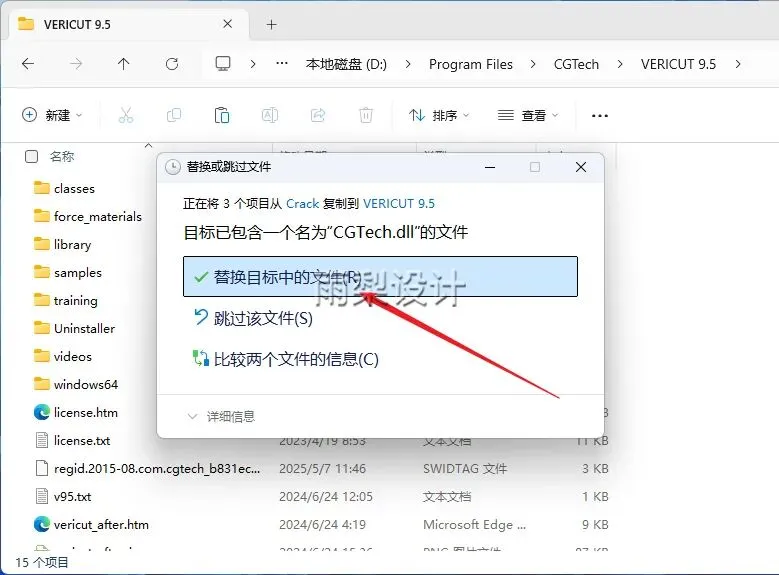Click the Copy icon in toolbar
The image size is (779, 575).
pyautogui.click(x=174, y=115)
